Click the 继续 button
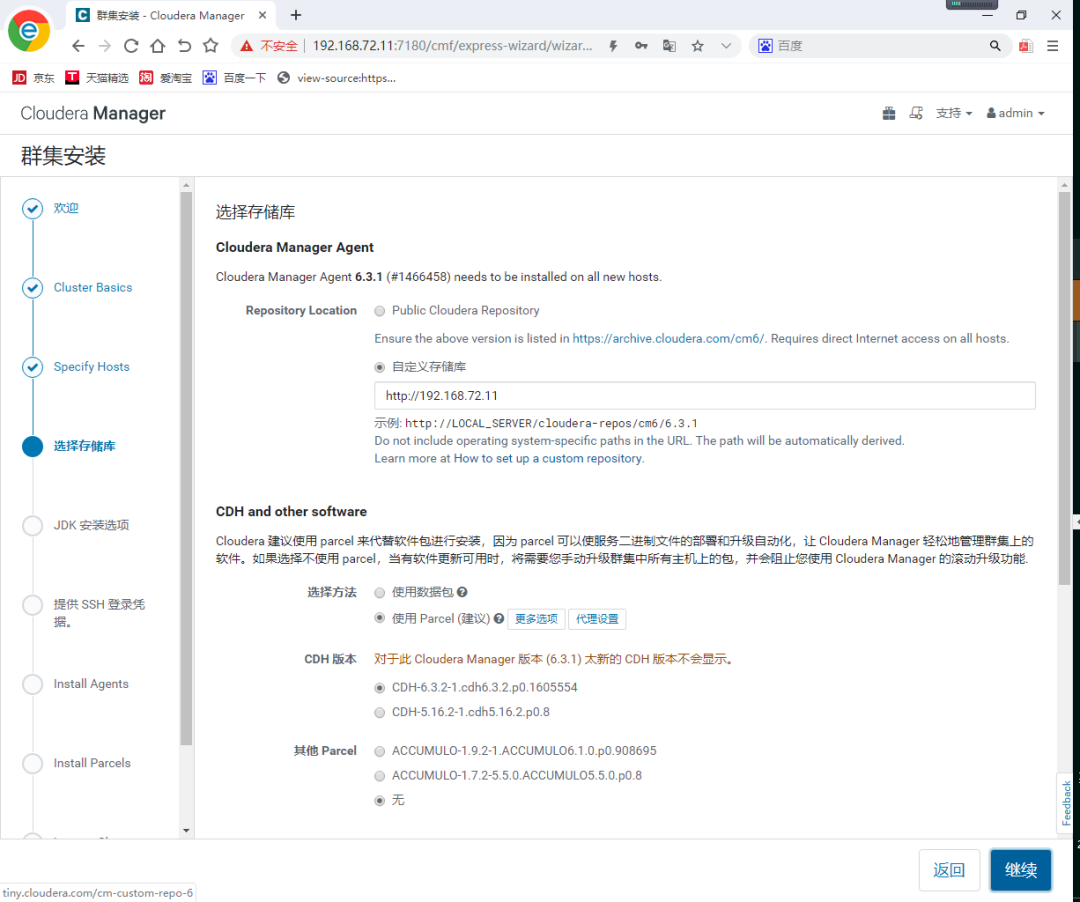Screen dimensions: 1080x902 [1021, 870]
